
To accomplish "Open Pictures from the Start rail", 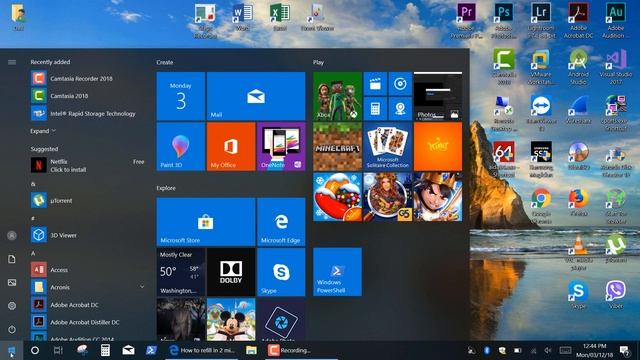I will point(12,282).
